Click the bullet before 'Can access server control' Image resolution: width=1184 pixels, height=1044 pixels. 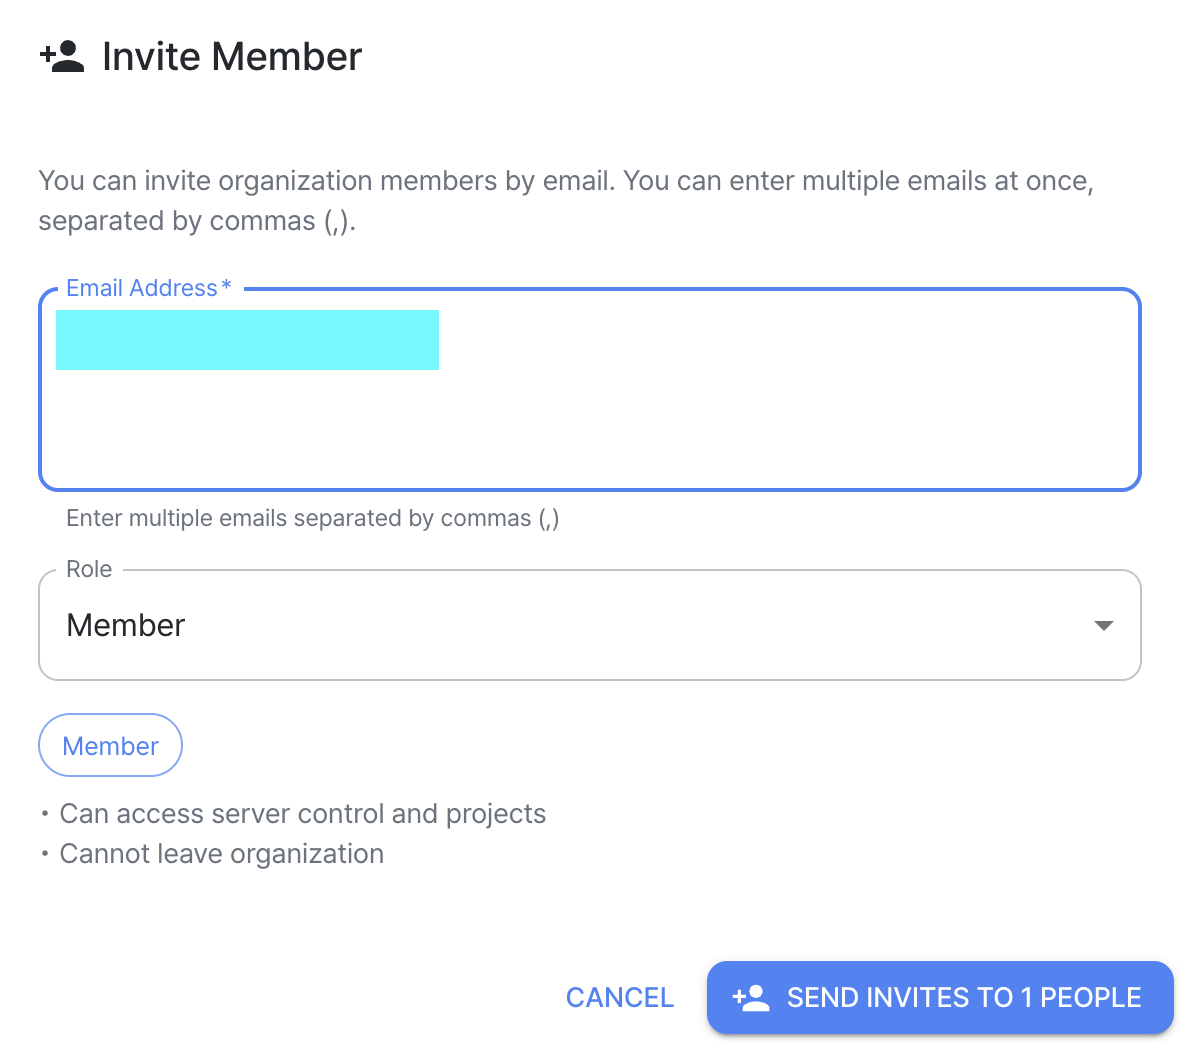[x=45, y=814]
